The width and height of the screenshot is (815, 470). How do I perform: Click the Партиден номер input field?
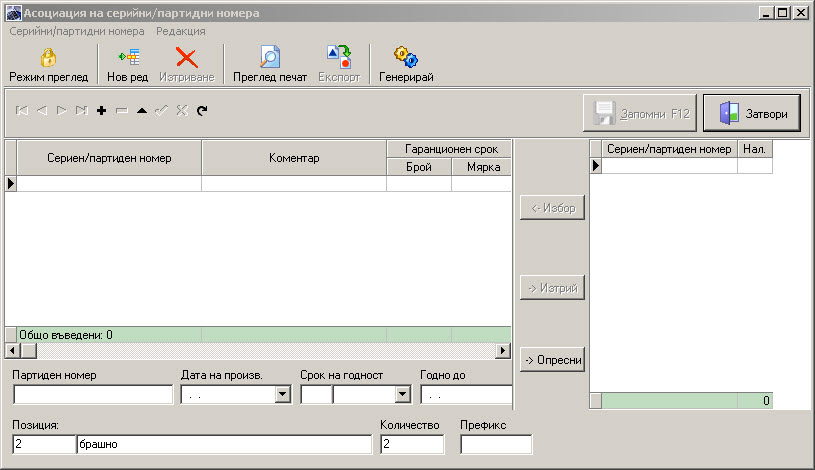(93, 395)
